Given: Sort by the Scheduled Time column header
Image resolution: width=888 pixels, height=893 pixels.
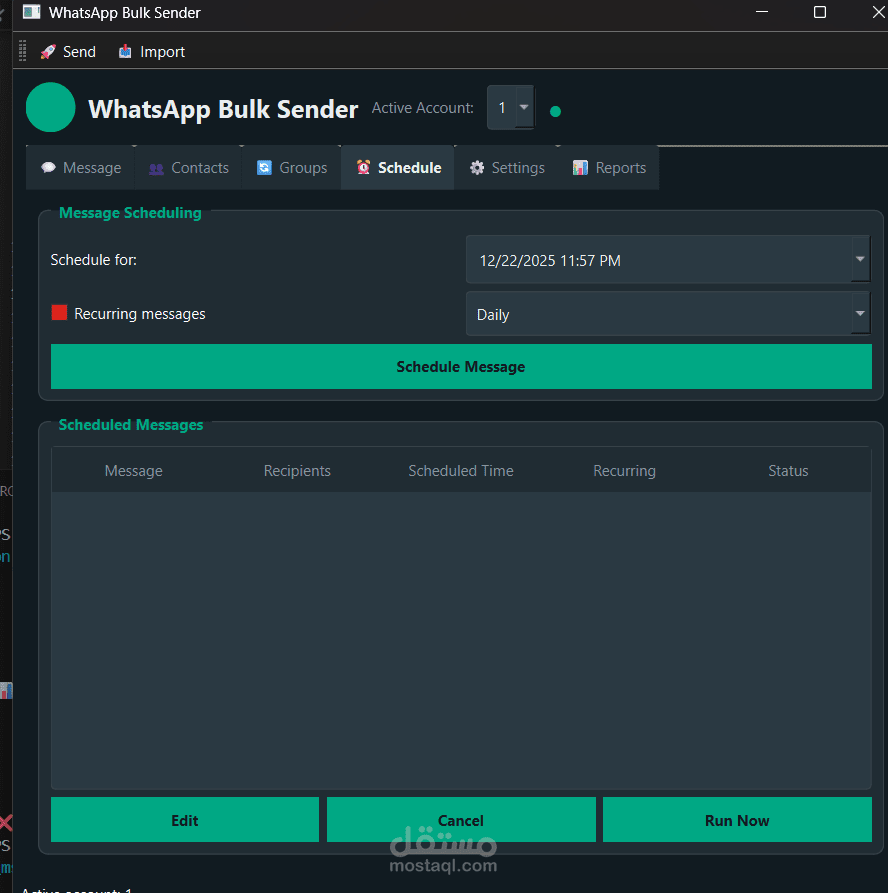Looking at the screenshot, I should [461, 471].
